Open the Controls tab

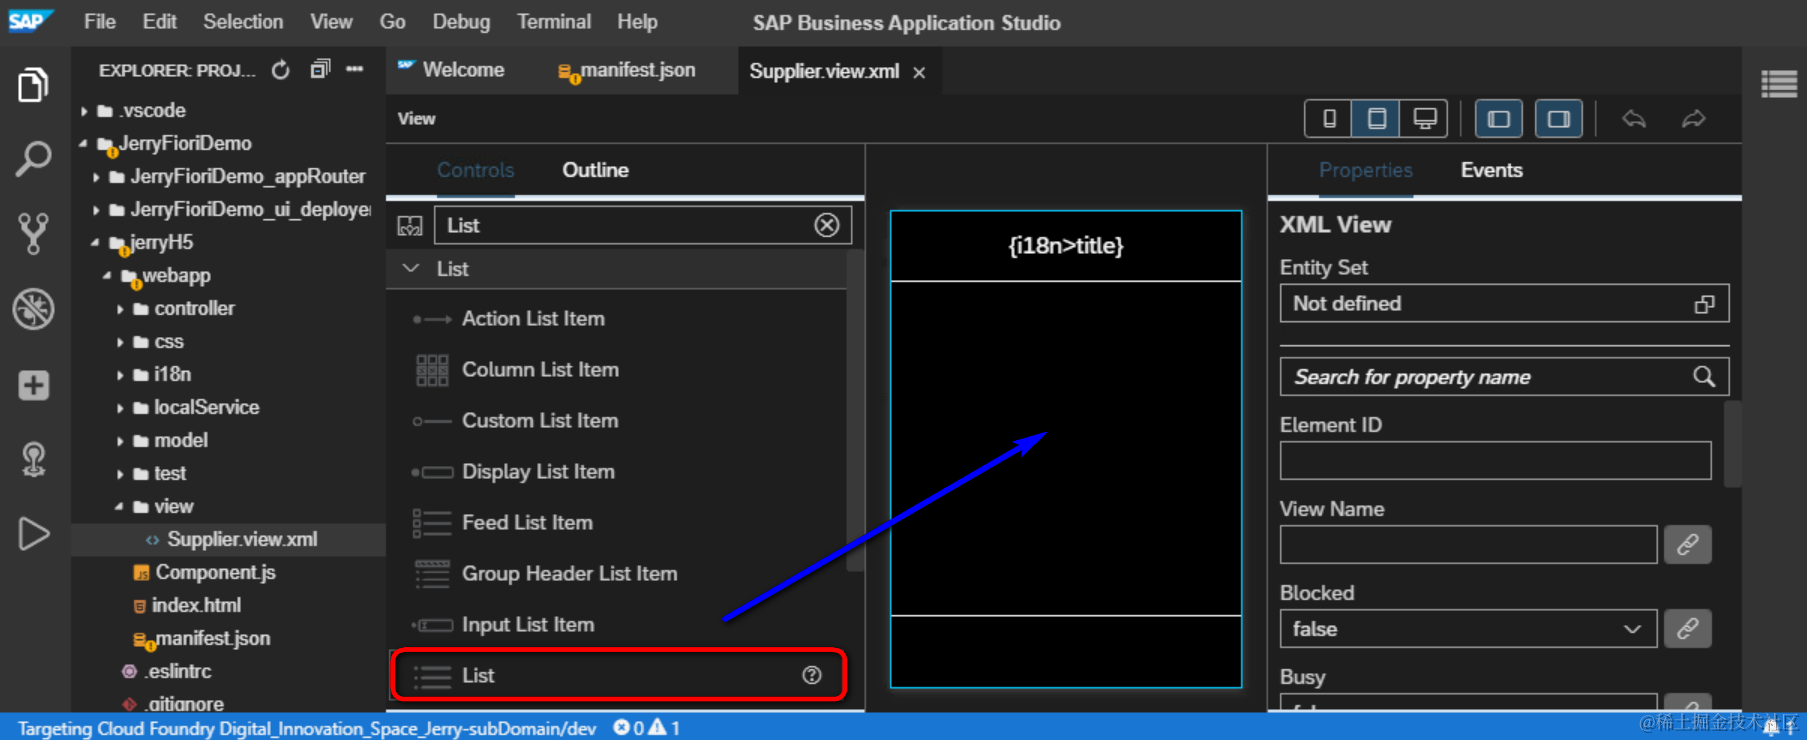475,170
